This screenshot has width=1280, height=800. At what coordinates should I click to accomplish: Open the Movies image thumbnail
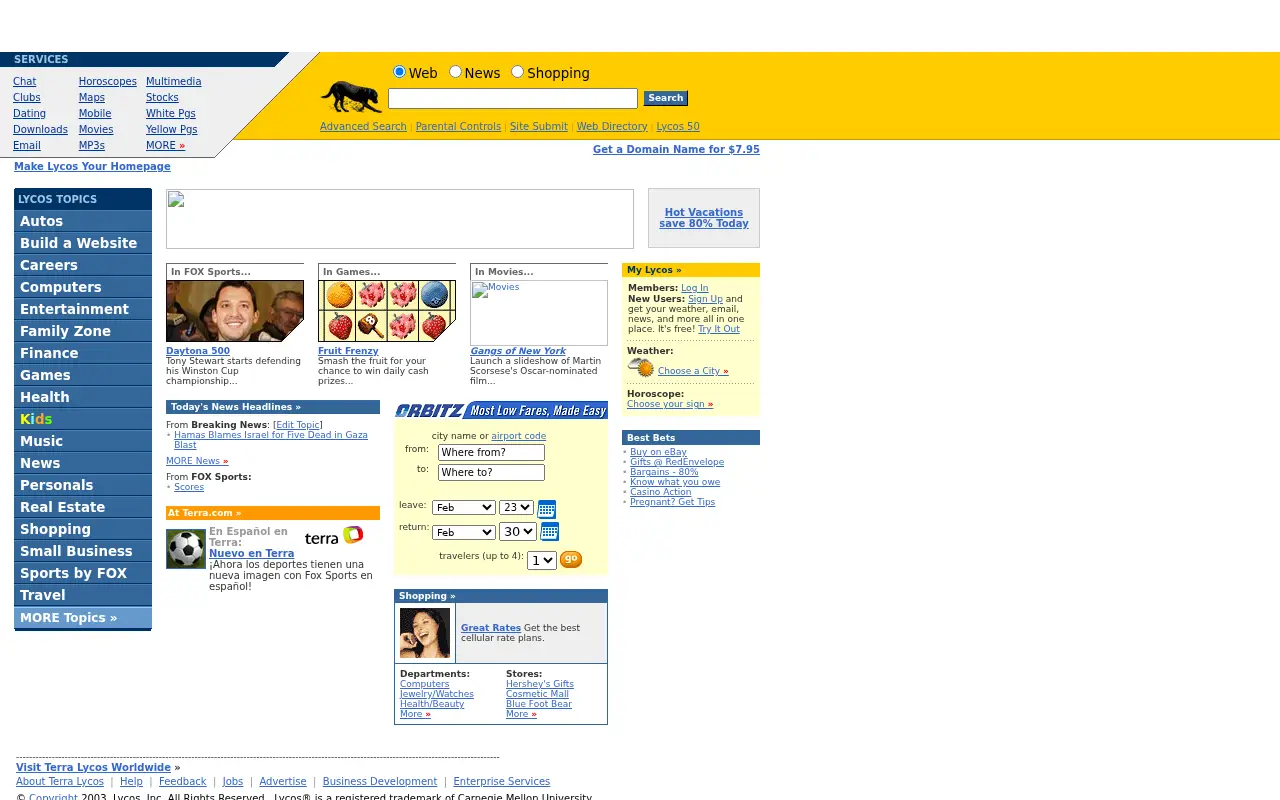[x=539, y=313]
